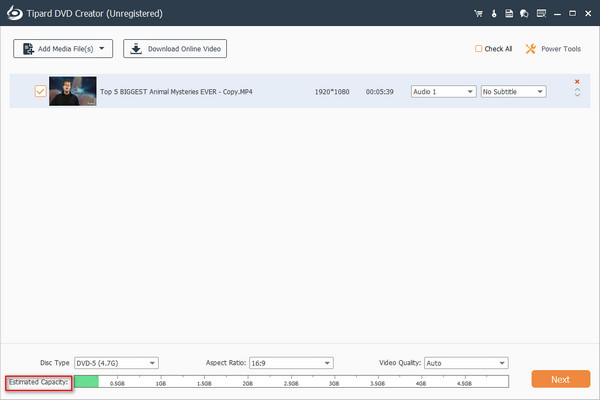Click the Estimated Capacity label
This screenshot has width=600, height=400.
(38, 382)
